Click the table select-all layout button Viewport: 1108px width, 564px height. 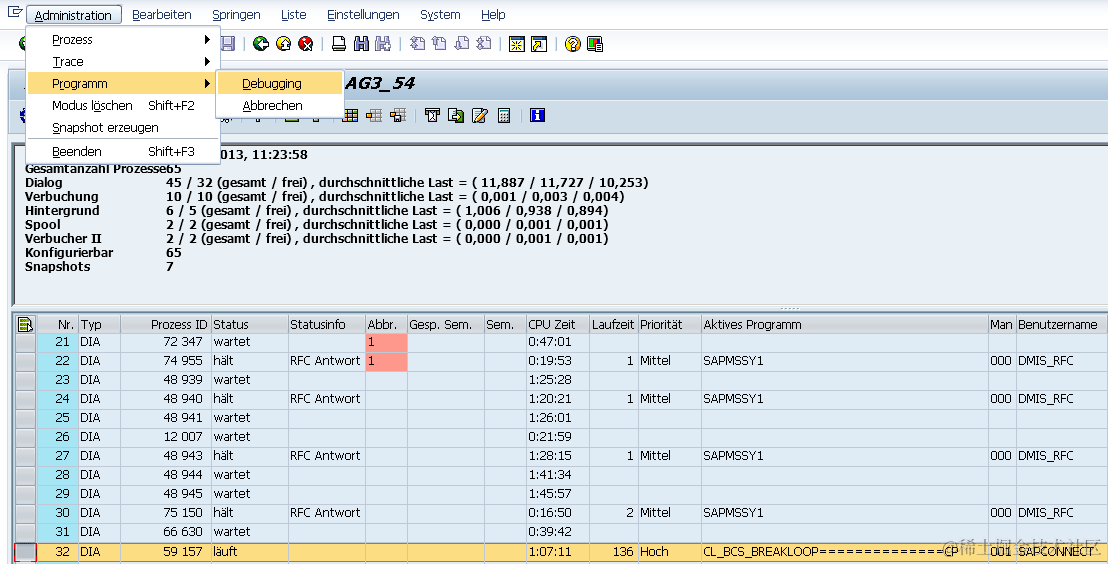pyautogui.click(x=25, y=324)
